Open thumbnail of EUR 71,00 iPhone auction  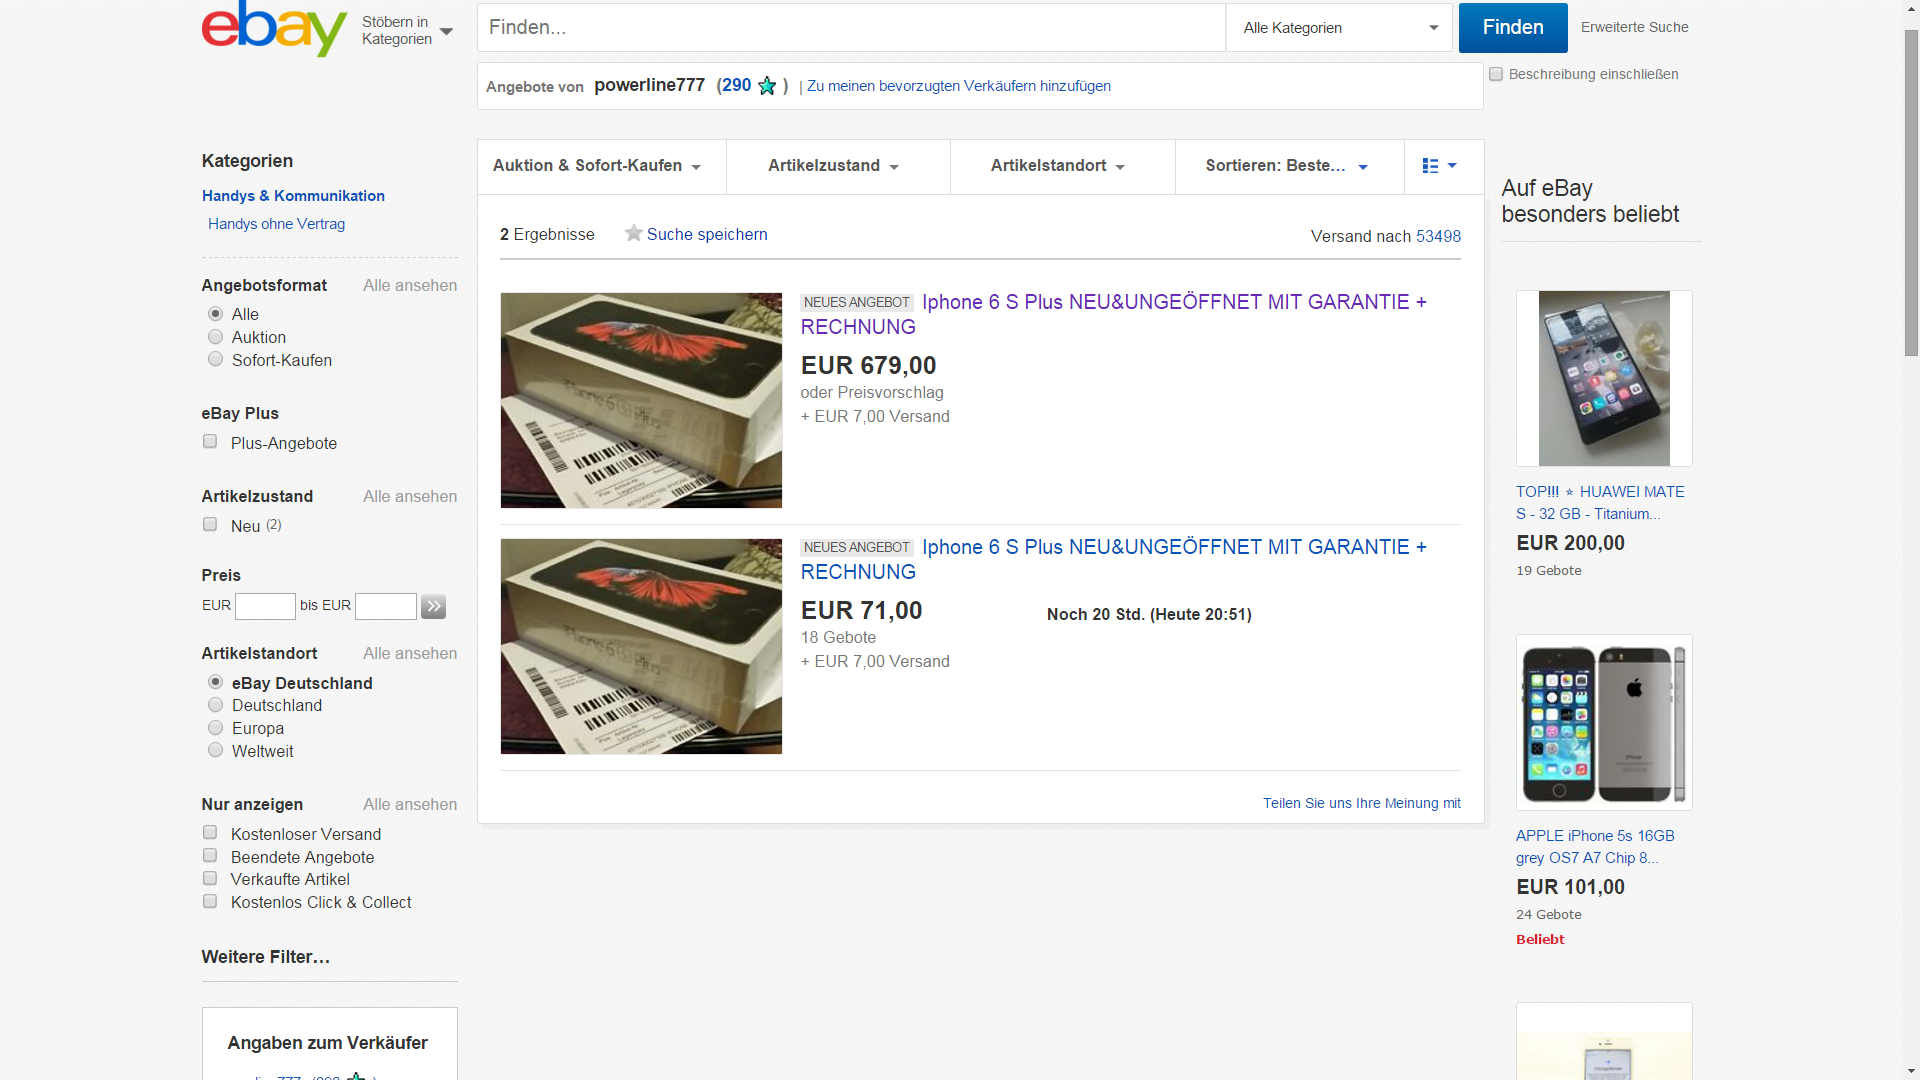pos(641,646)
